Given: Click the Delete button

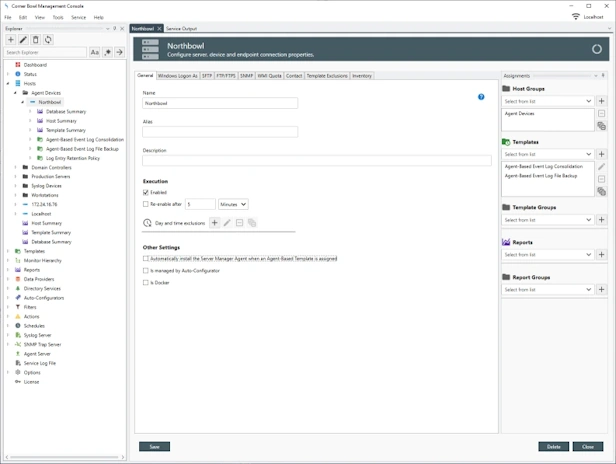Looking at the screenshot, I should click(x=553, y=447).
